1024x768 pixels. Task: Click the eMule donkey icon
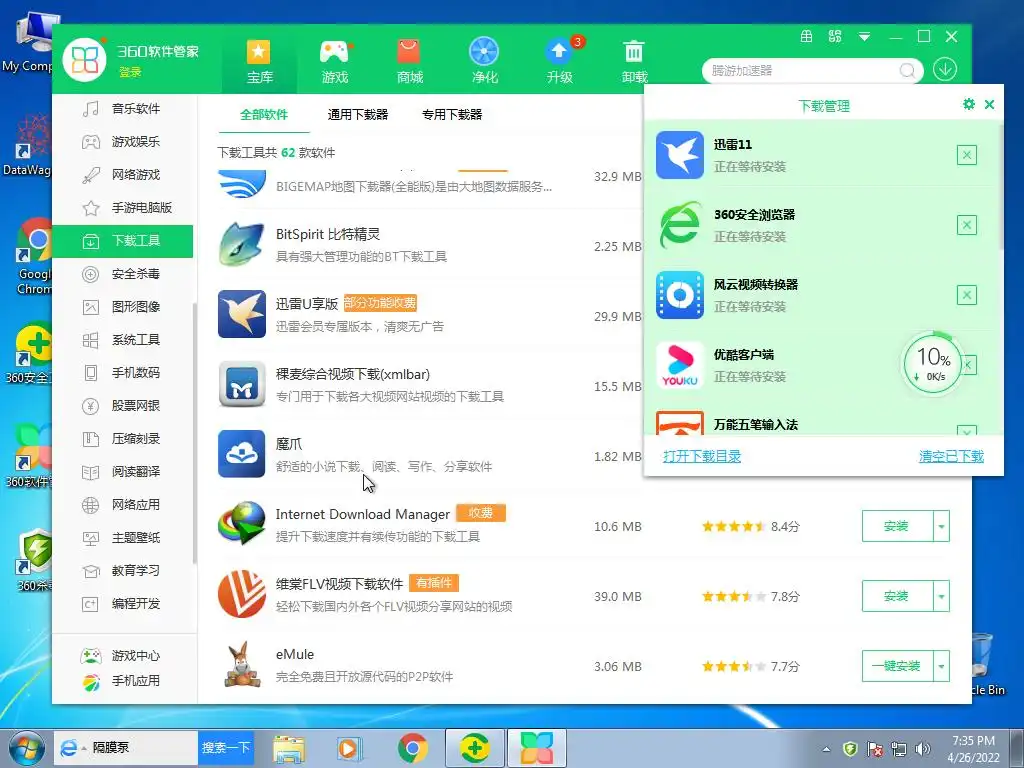242,664
